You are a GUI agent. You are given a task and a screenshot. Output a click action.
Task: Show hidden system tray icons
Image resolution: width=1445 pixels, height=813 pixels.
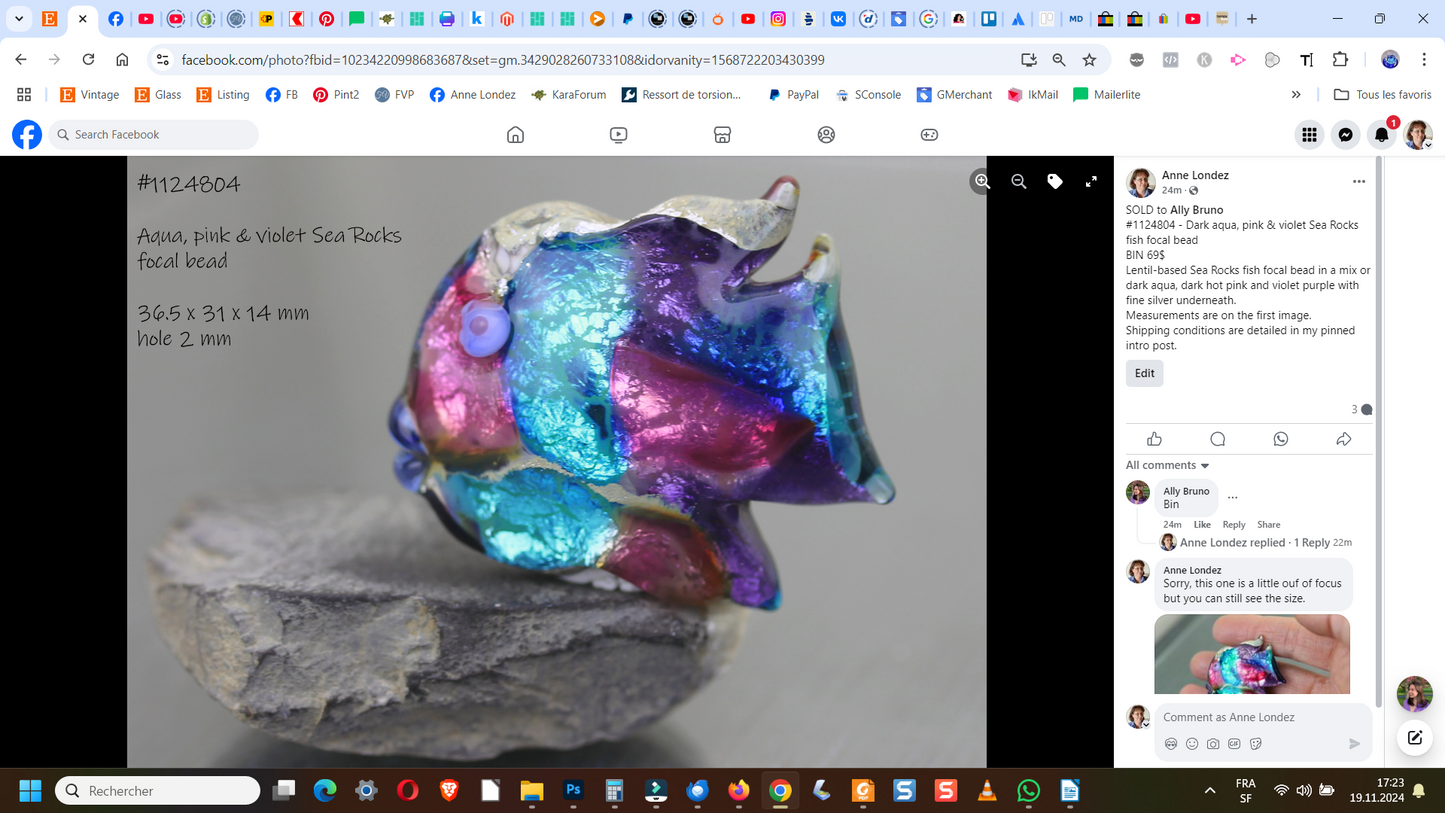click(1210, 791)
